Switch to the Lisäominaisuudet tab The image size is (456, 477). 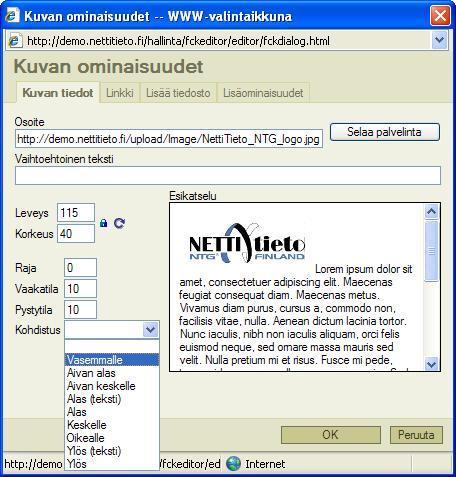263,93
